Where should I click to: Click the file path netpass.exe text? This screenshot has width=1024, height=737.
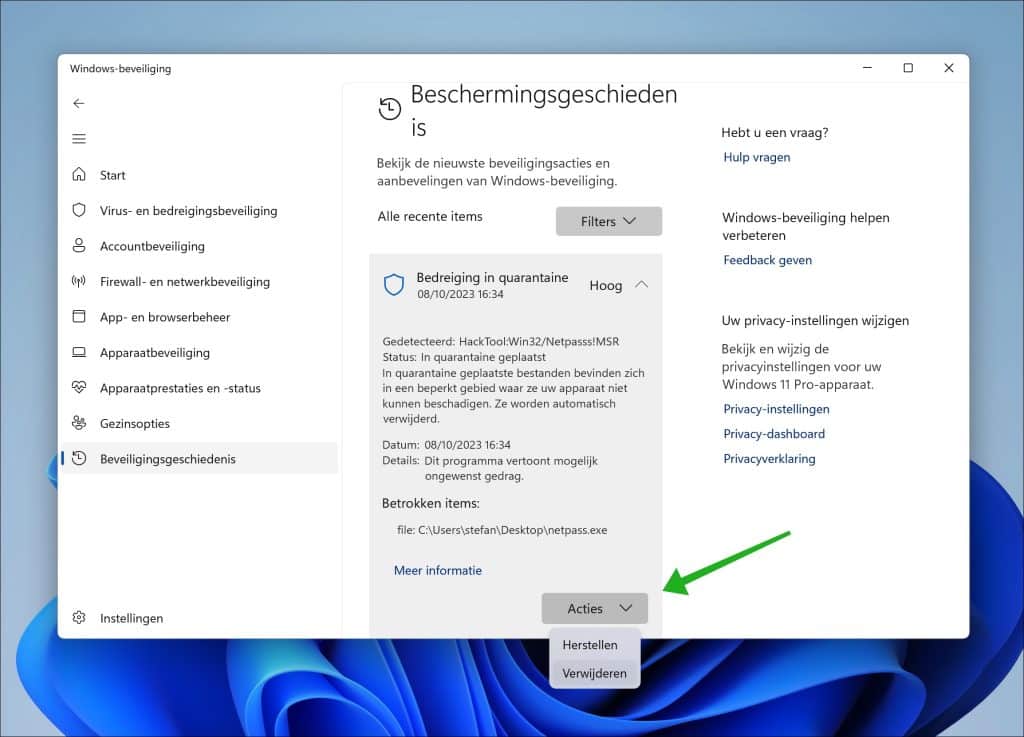click(x=502, y=530)
